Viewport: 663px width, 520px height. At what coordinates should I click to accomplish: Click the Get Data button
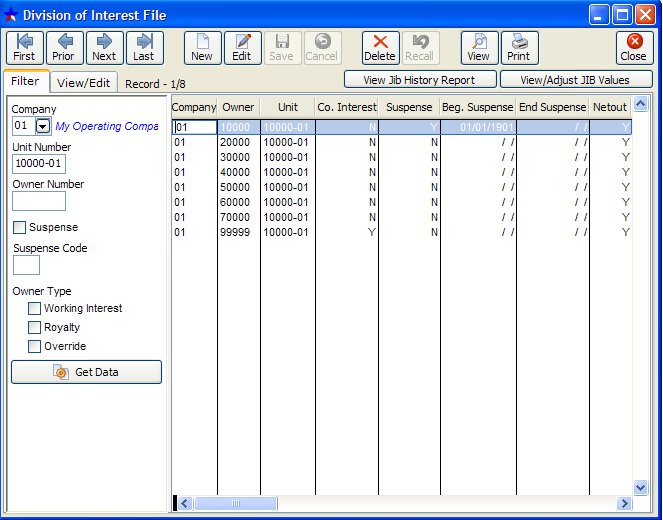[x=86, y=372]
